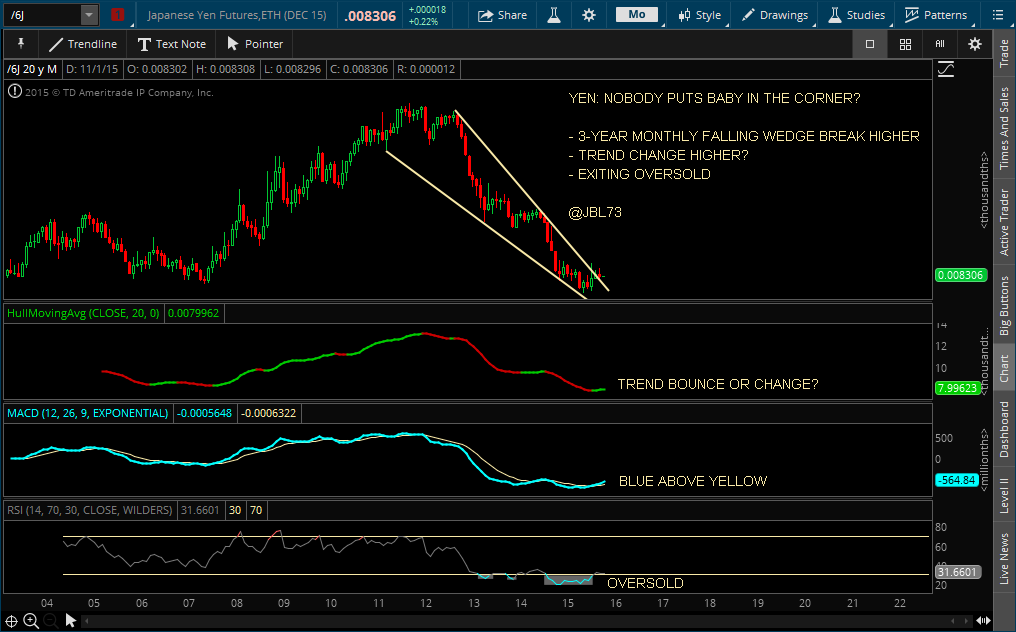
Task: Click the red symbol link indicator
Action: point(117,14)
